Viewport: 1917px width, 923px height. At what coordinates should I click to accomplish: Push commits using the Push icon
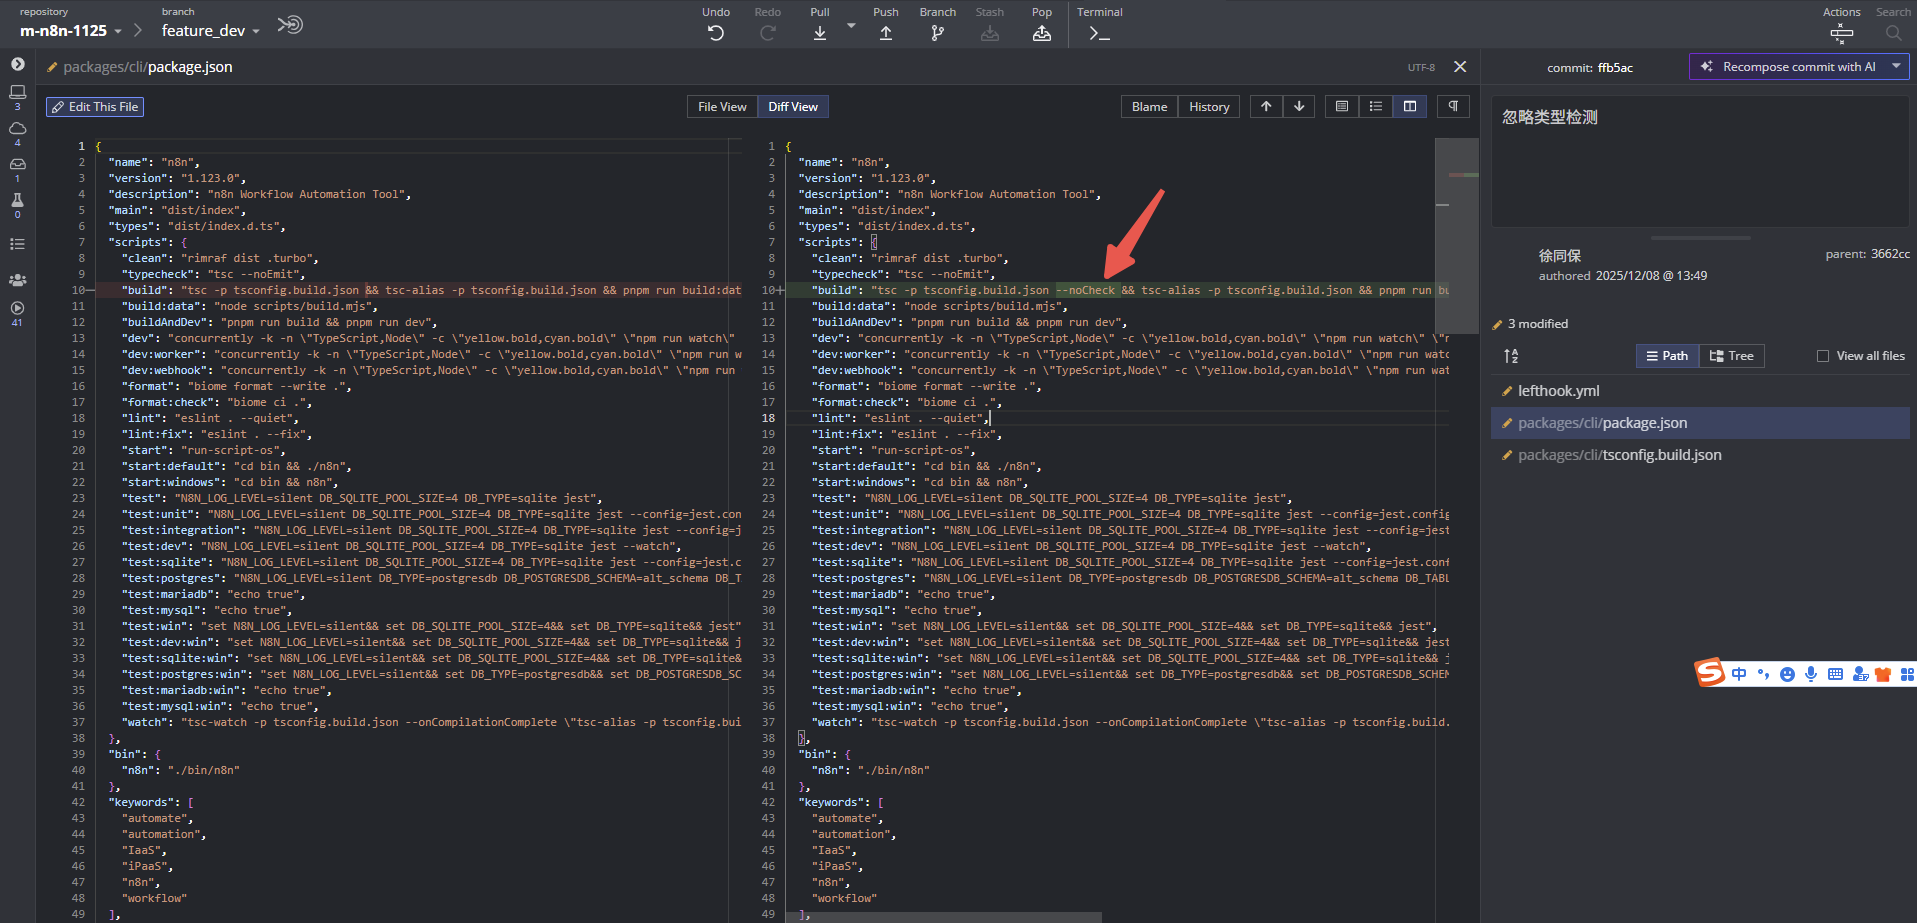[x=886, y=33]
